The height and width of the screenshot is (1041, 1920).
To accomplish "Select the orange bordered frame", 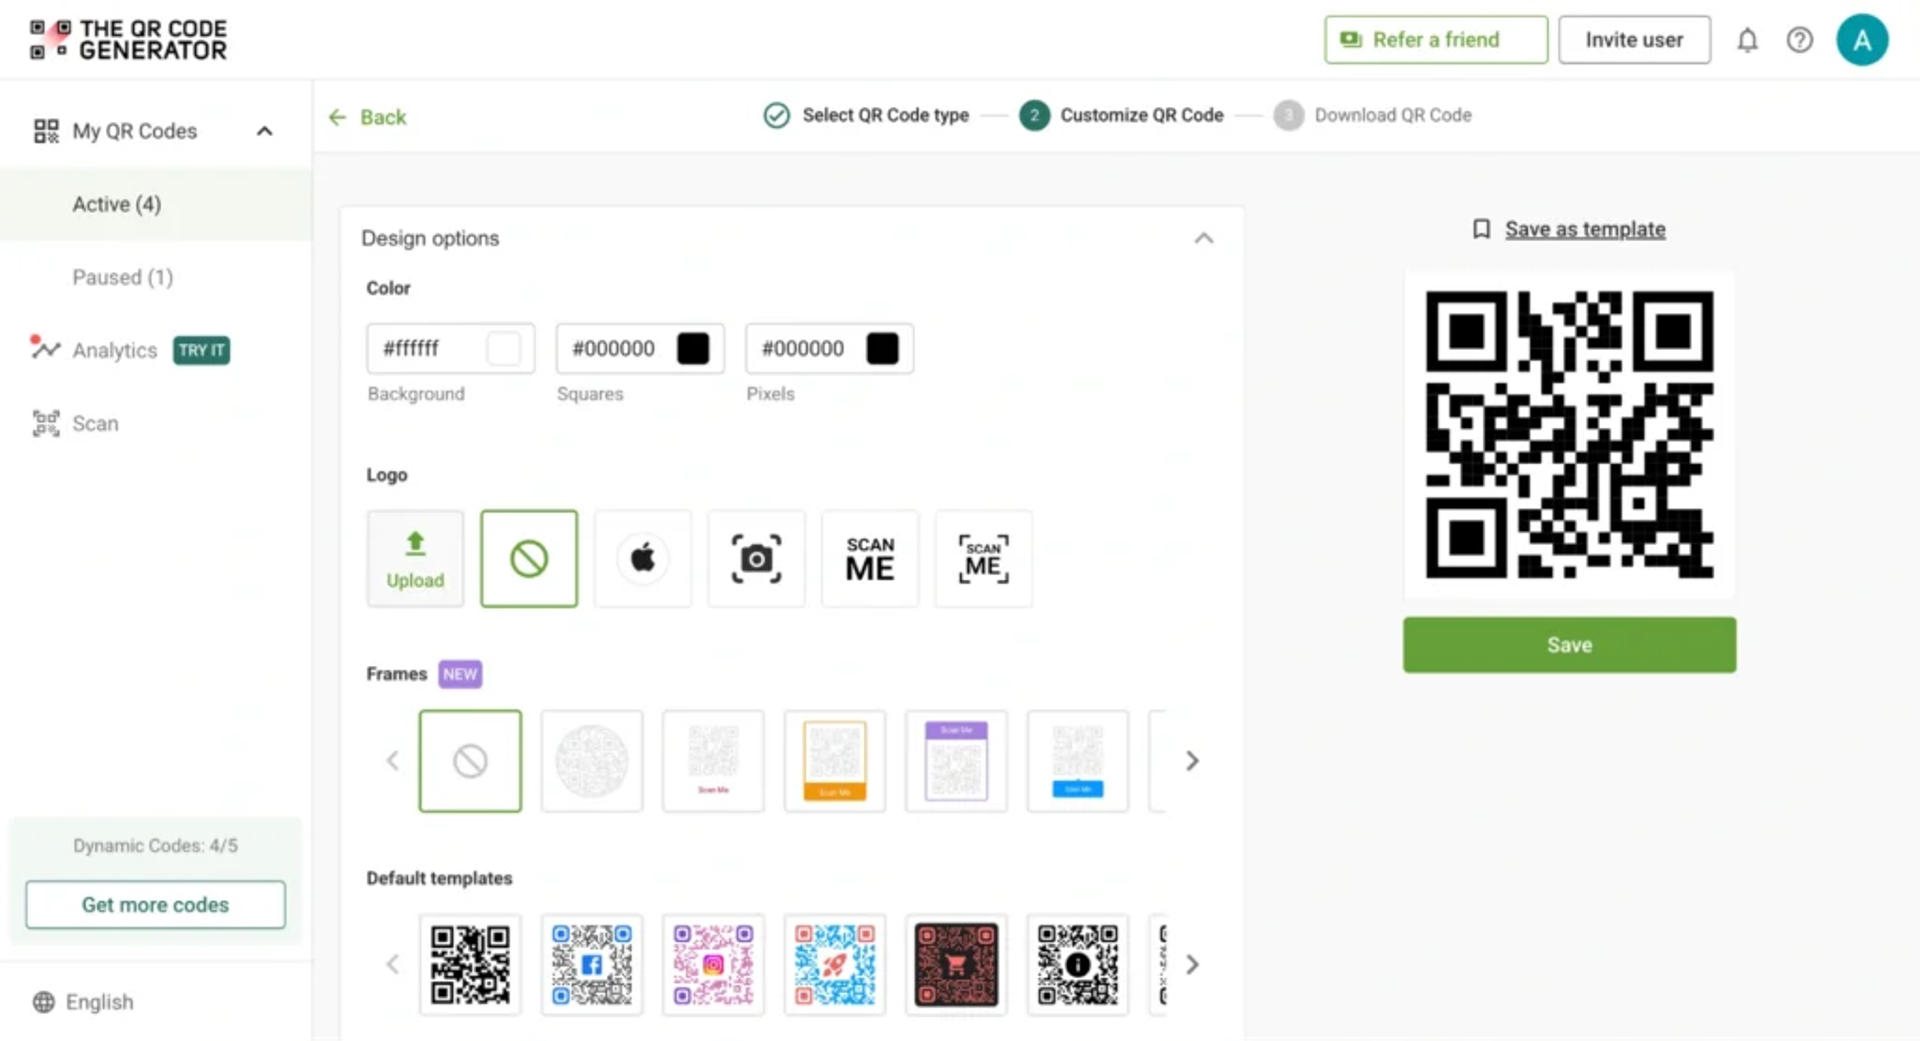I will coord(835,761).
